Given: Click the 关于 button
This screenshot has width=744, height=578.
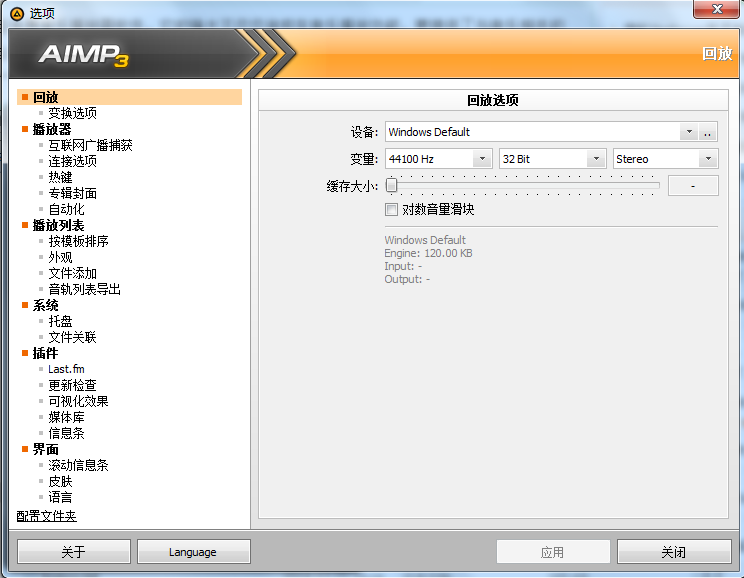Looking at the screenshot, I should (74, 552).
